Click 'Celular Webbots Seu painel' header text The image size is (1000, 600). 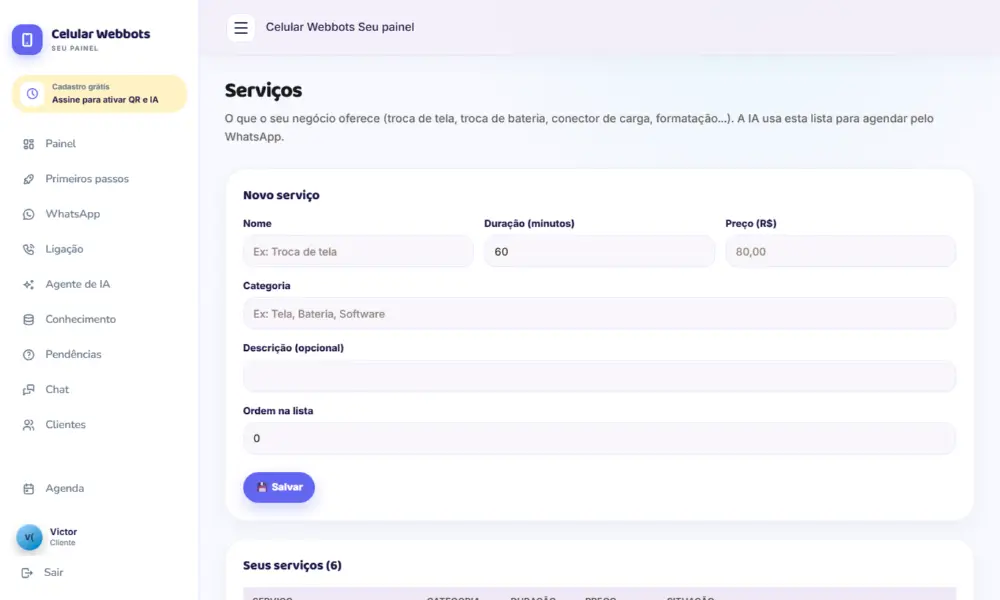pos(340,27)
